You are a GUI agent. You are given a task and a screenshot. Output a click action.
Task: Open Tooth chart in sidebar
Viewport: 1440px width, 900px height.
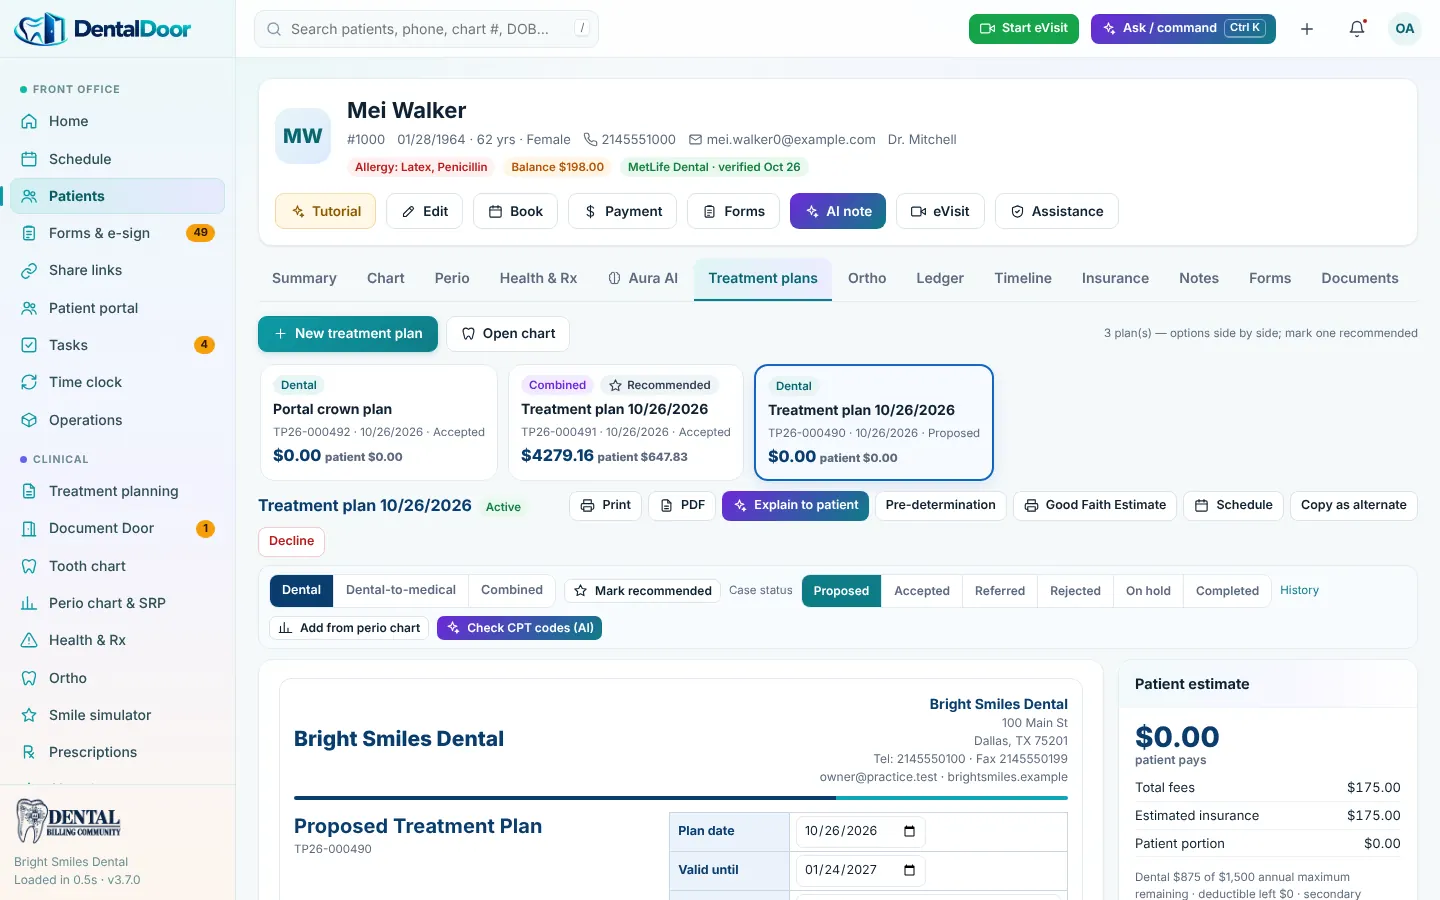coord(117,566)
